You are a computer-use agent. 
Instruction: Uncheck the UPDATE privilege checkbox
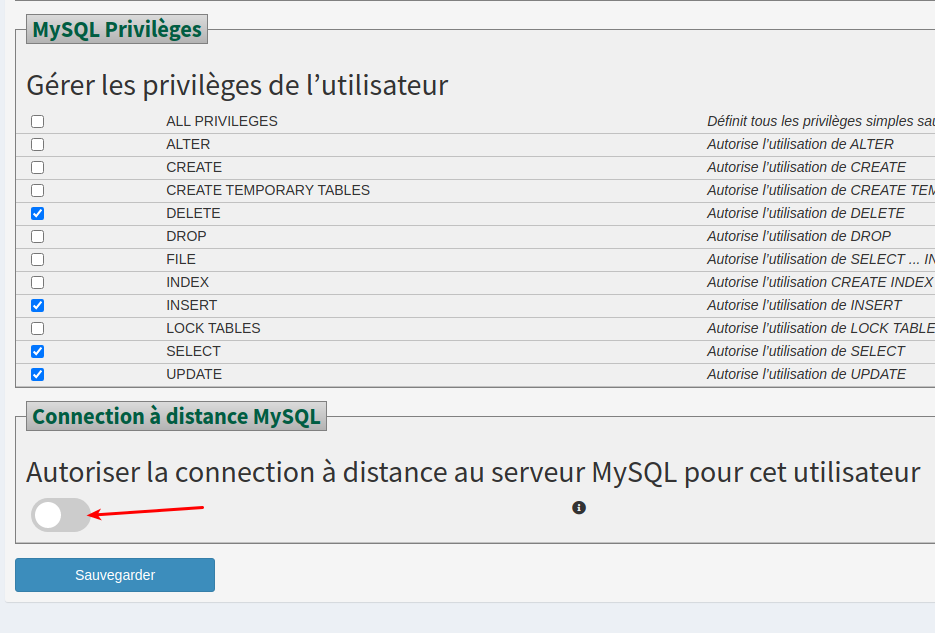pos(38,375)
